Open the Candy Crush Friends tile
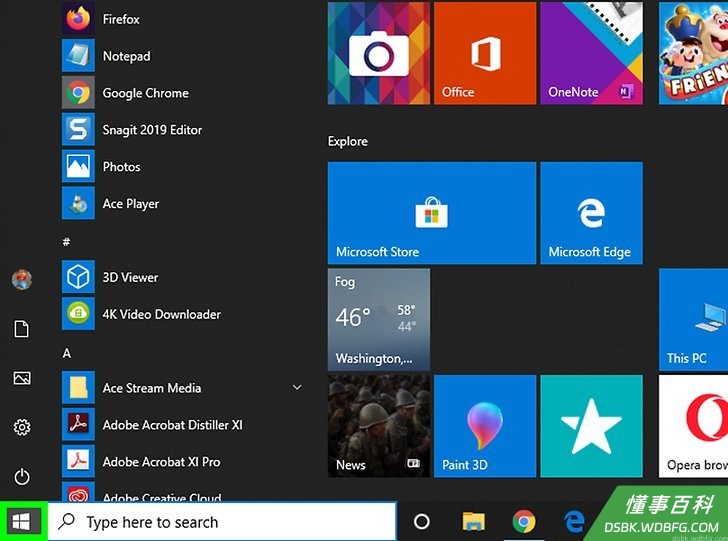Screen dimensions: 728x541 693,53
